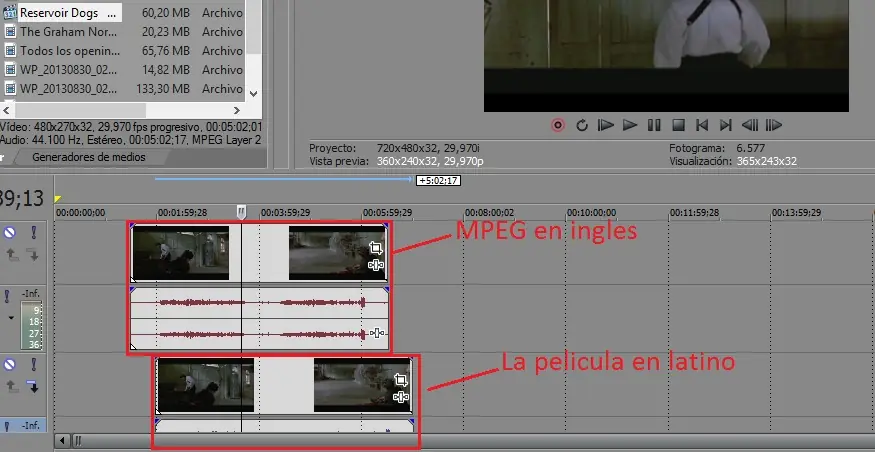
Task: Click the audio track level meter
Action: point(31,326)
